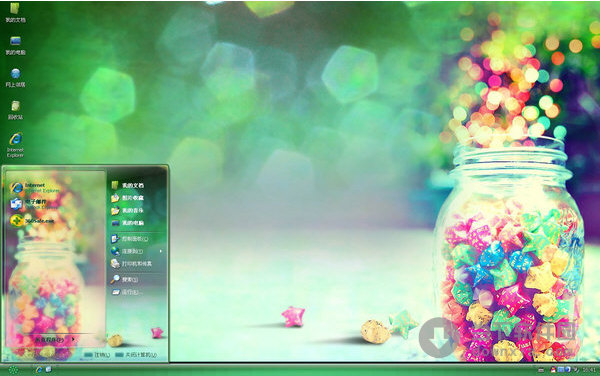The width and height of the screenshot is (600, 376).
Task: Open 我的文档 desktop icon
Action: tap(15, 13)
